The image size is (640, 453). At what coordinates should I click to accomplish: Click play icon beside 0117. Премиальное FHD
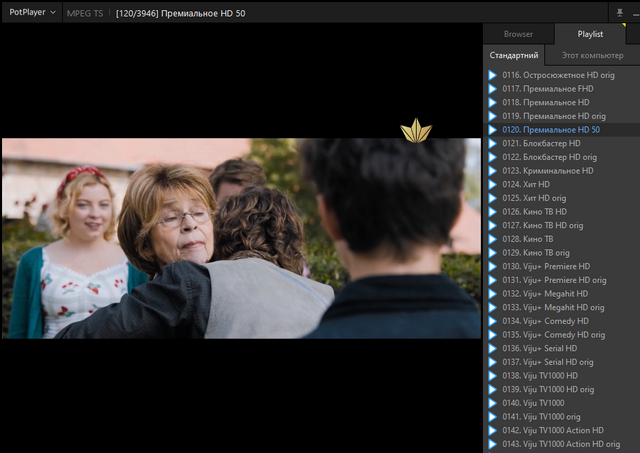point(493,89)
